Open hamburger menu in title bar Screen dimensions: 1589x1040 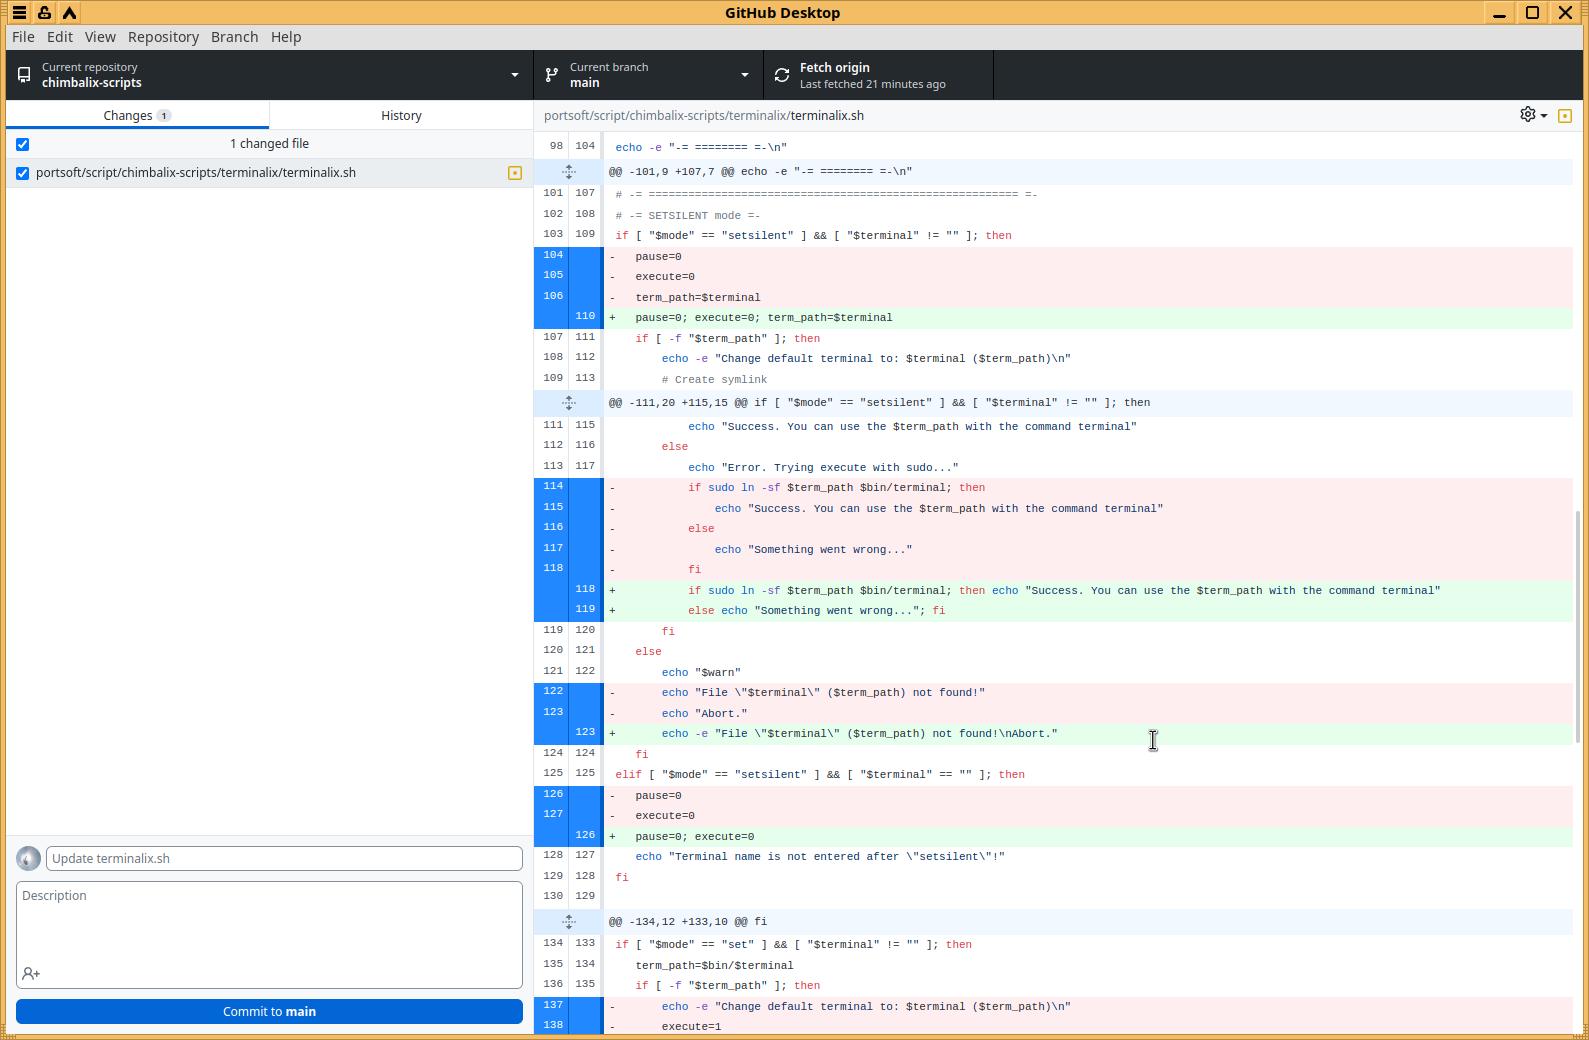pyautogui.click(x=19, y=13)
